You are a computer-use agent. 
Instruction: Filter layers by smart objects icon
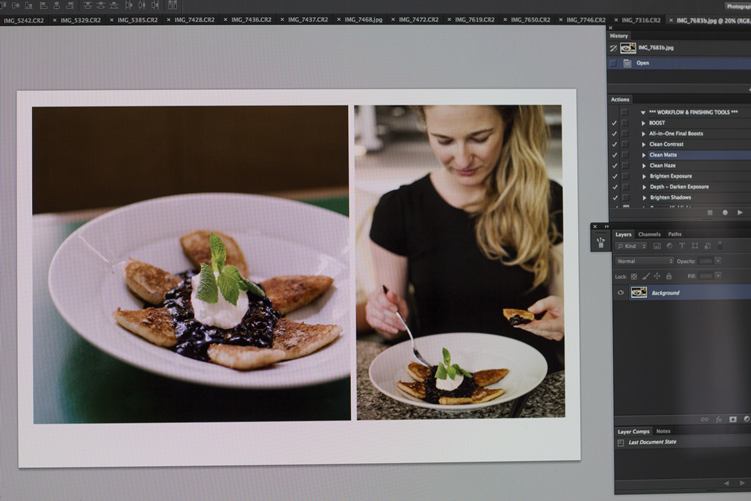[x=707, y=246]
